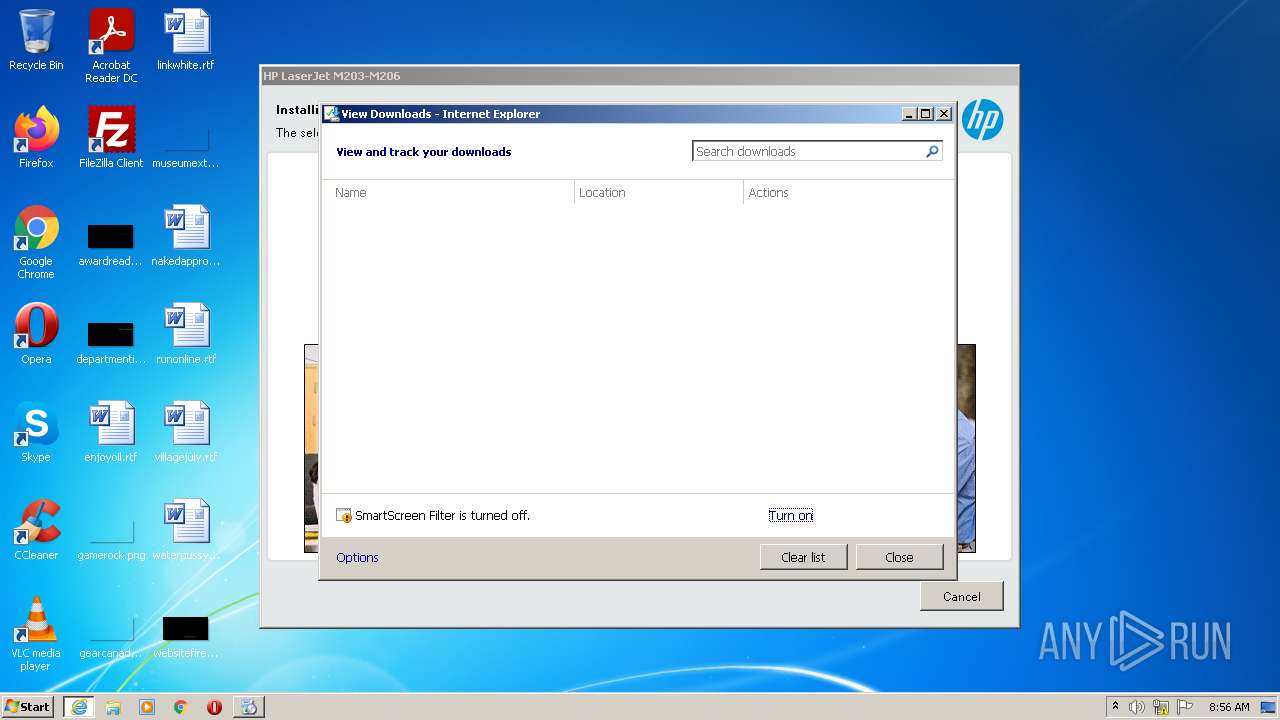Open Windows Media Player taskbar icon

coord(147,707)
